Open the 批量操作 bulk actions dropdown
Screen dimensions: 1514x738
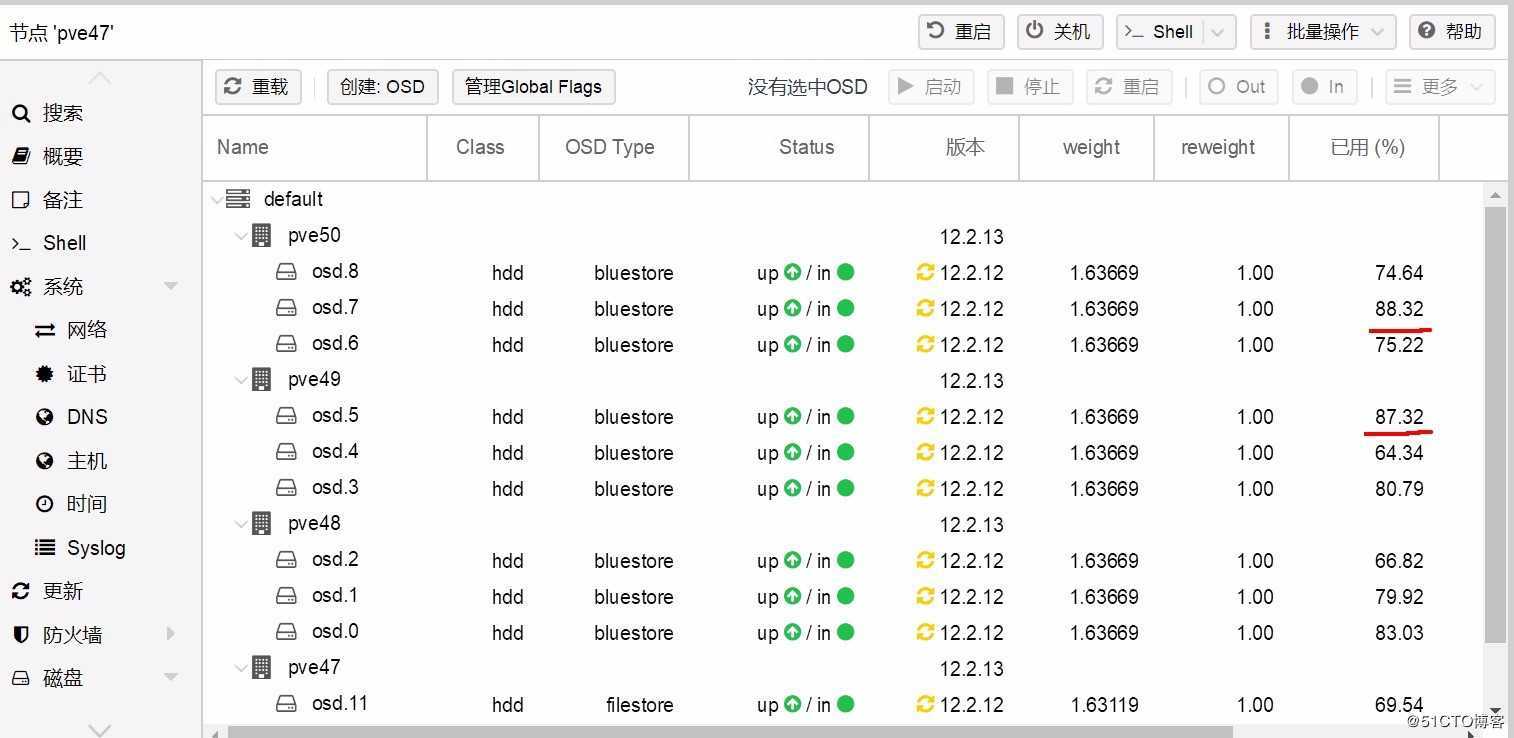(1323, 32)
